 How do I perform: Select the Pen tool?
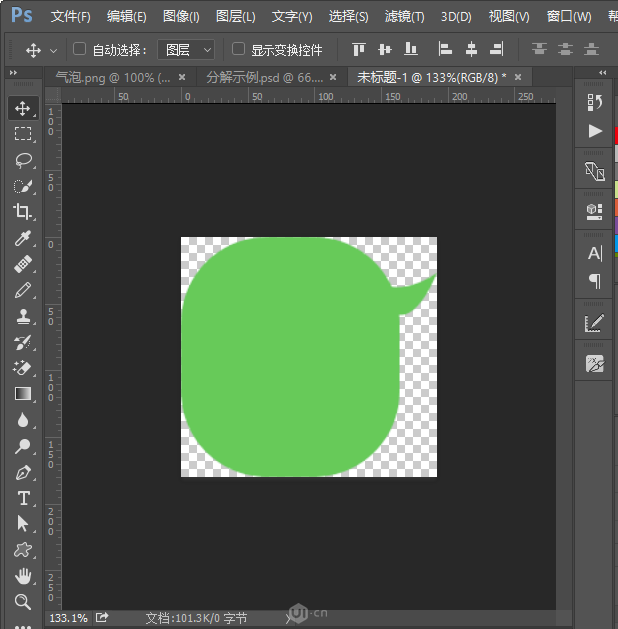point(23,472)
